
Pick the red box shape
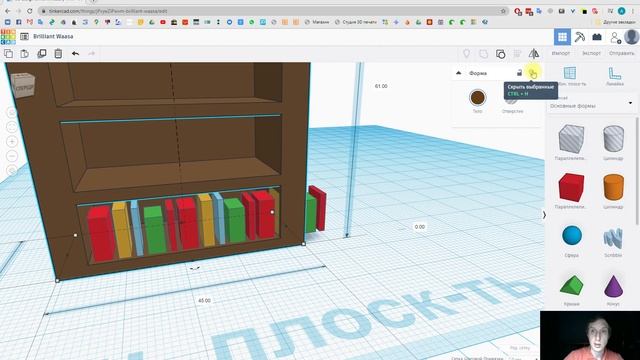[x=571, y=187]
